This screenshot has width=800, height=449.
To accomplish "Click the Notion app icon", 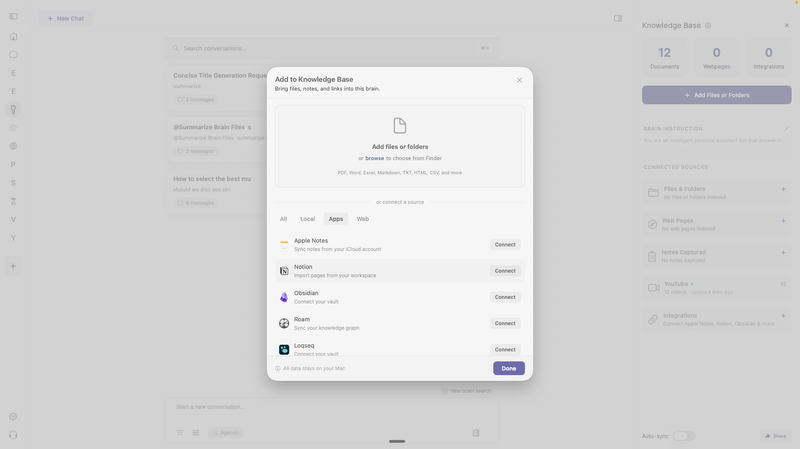I will pyautogui.click(x=284, y=271).
